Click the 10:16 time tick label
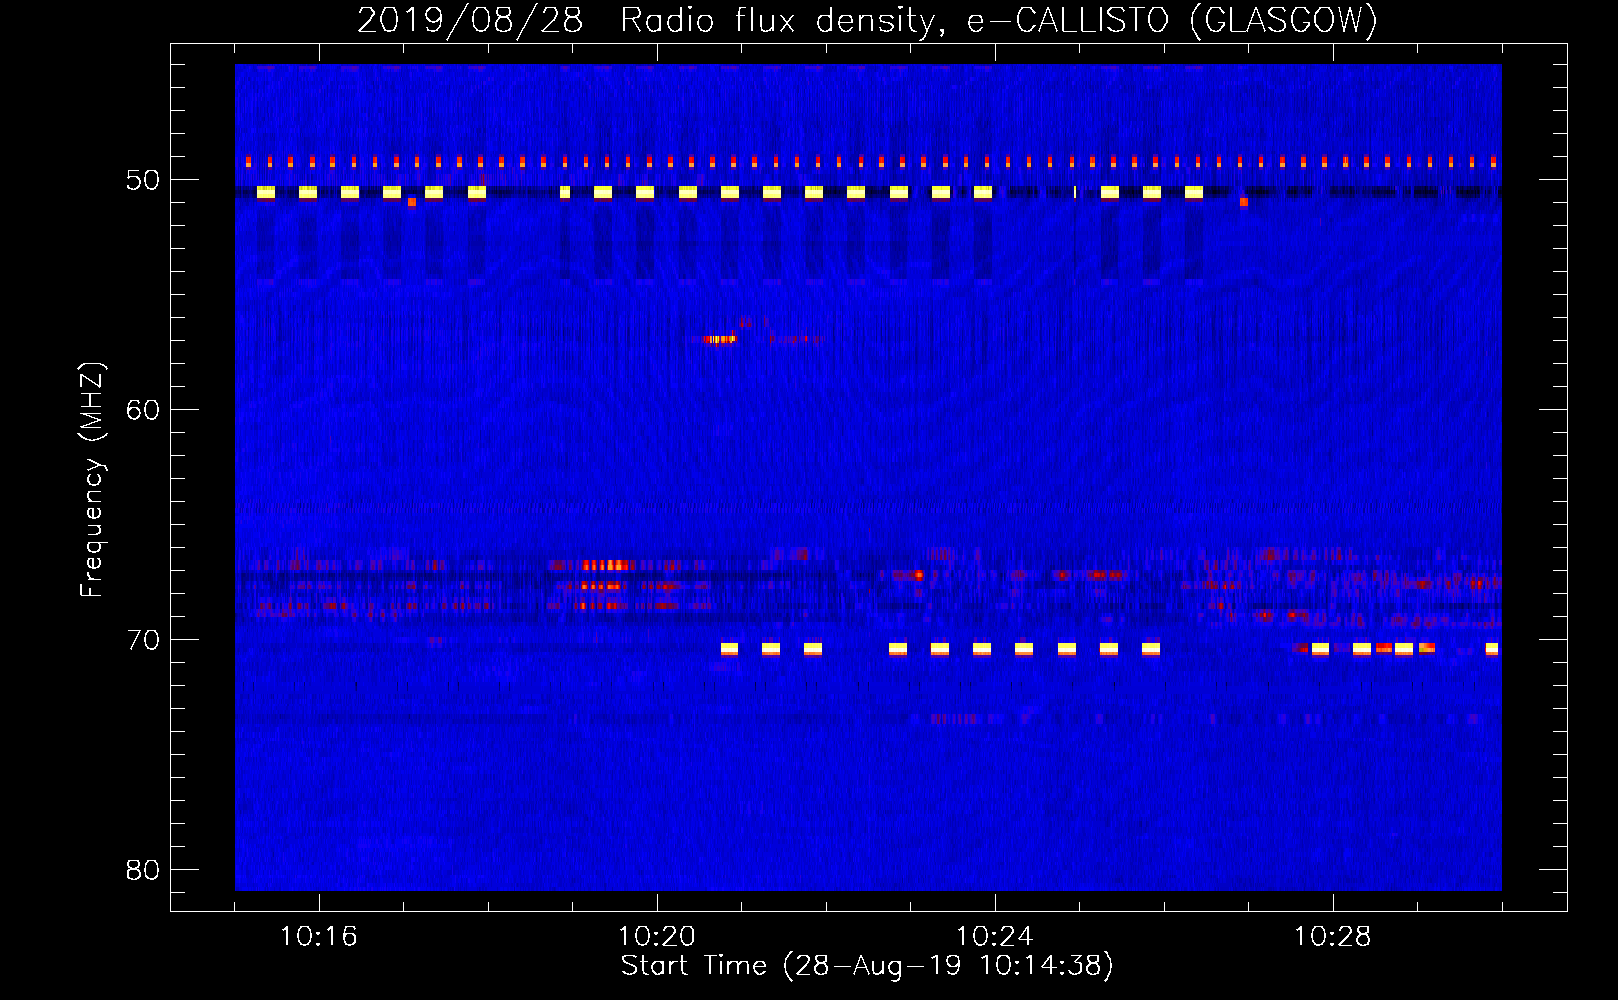The height and width of the screenshot is (1000, 1618). click(318, 937)
